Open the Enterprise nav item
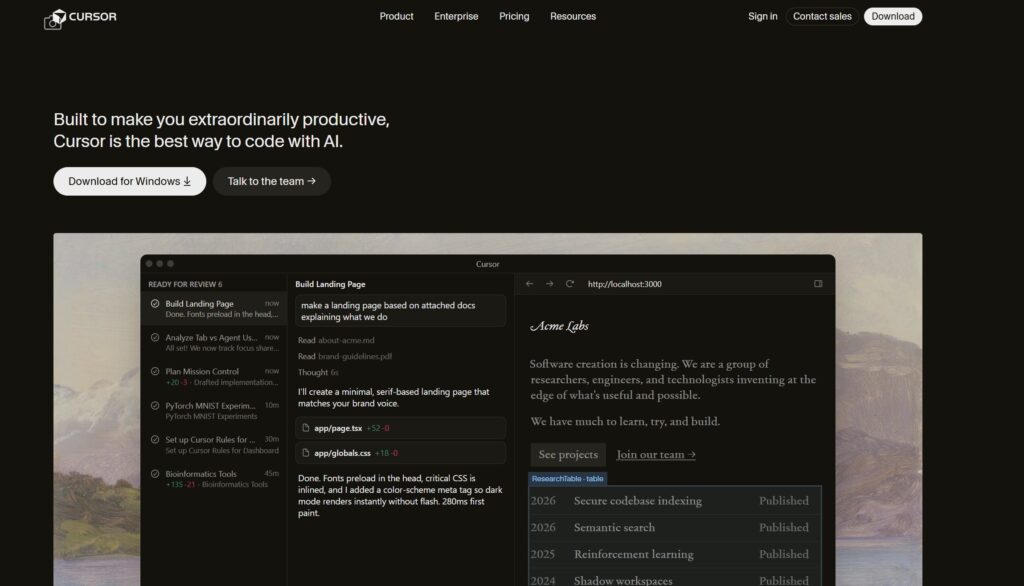 [x=456, y=16]
